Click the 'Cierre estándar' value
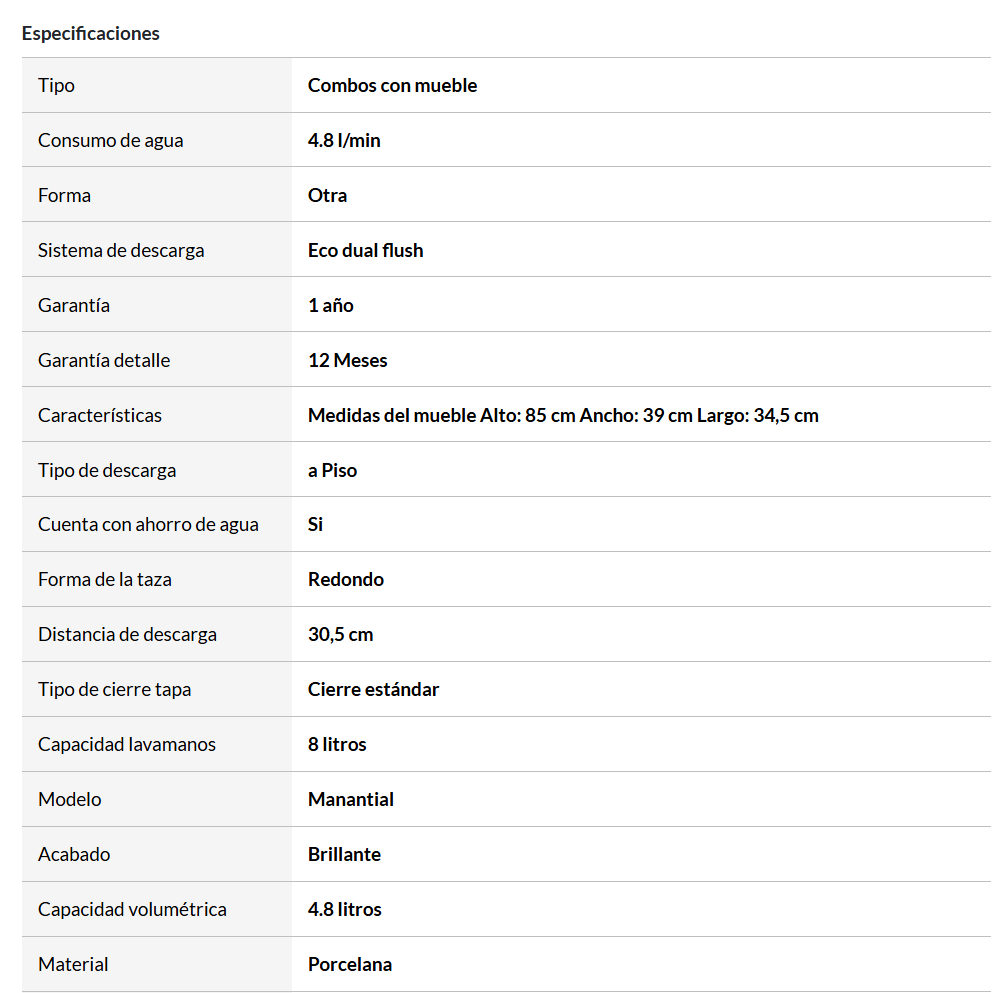This screenshot has width=994, height=993. click(373, 689)
